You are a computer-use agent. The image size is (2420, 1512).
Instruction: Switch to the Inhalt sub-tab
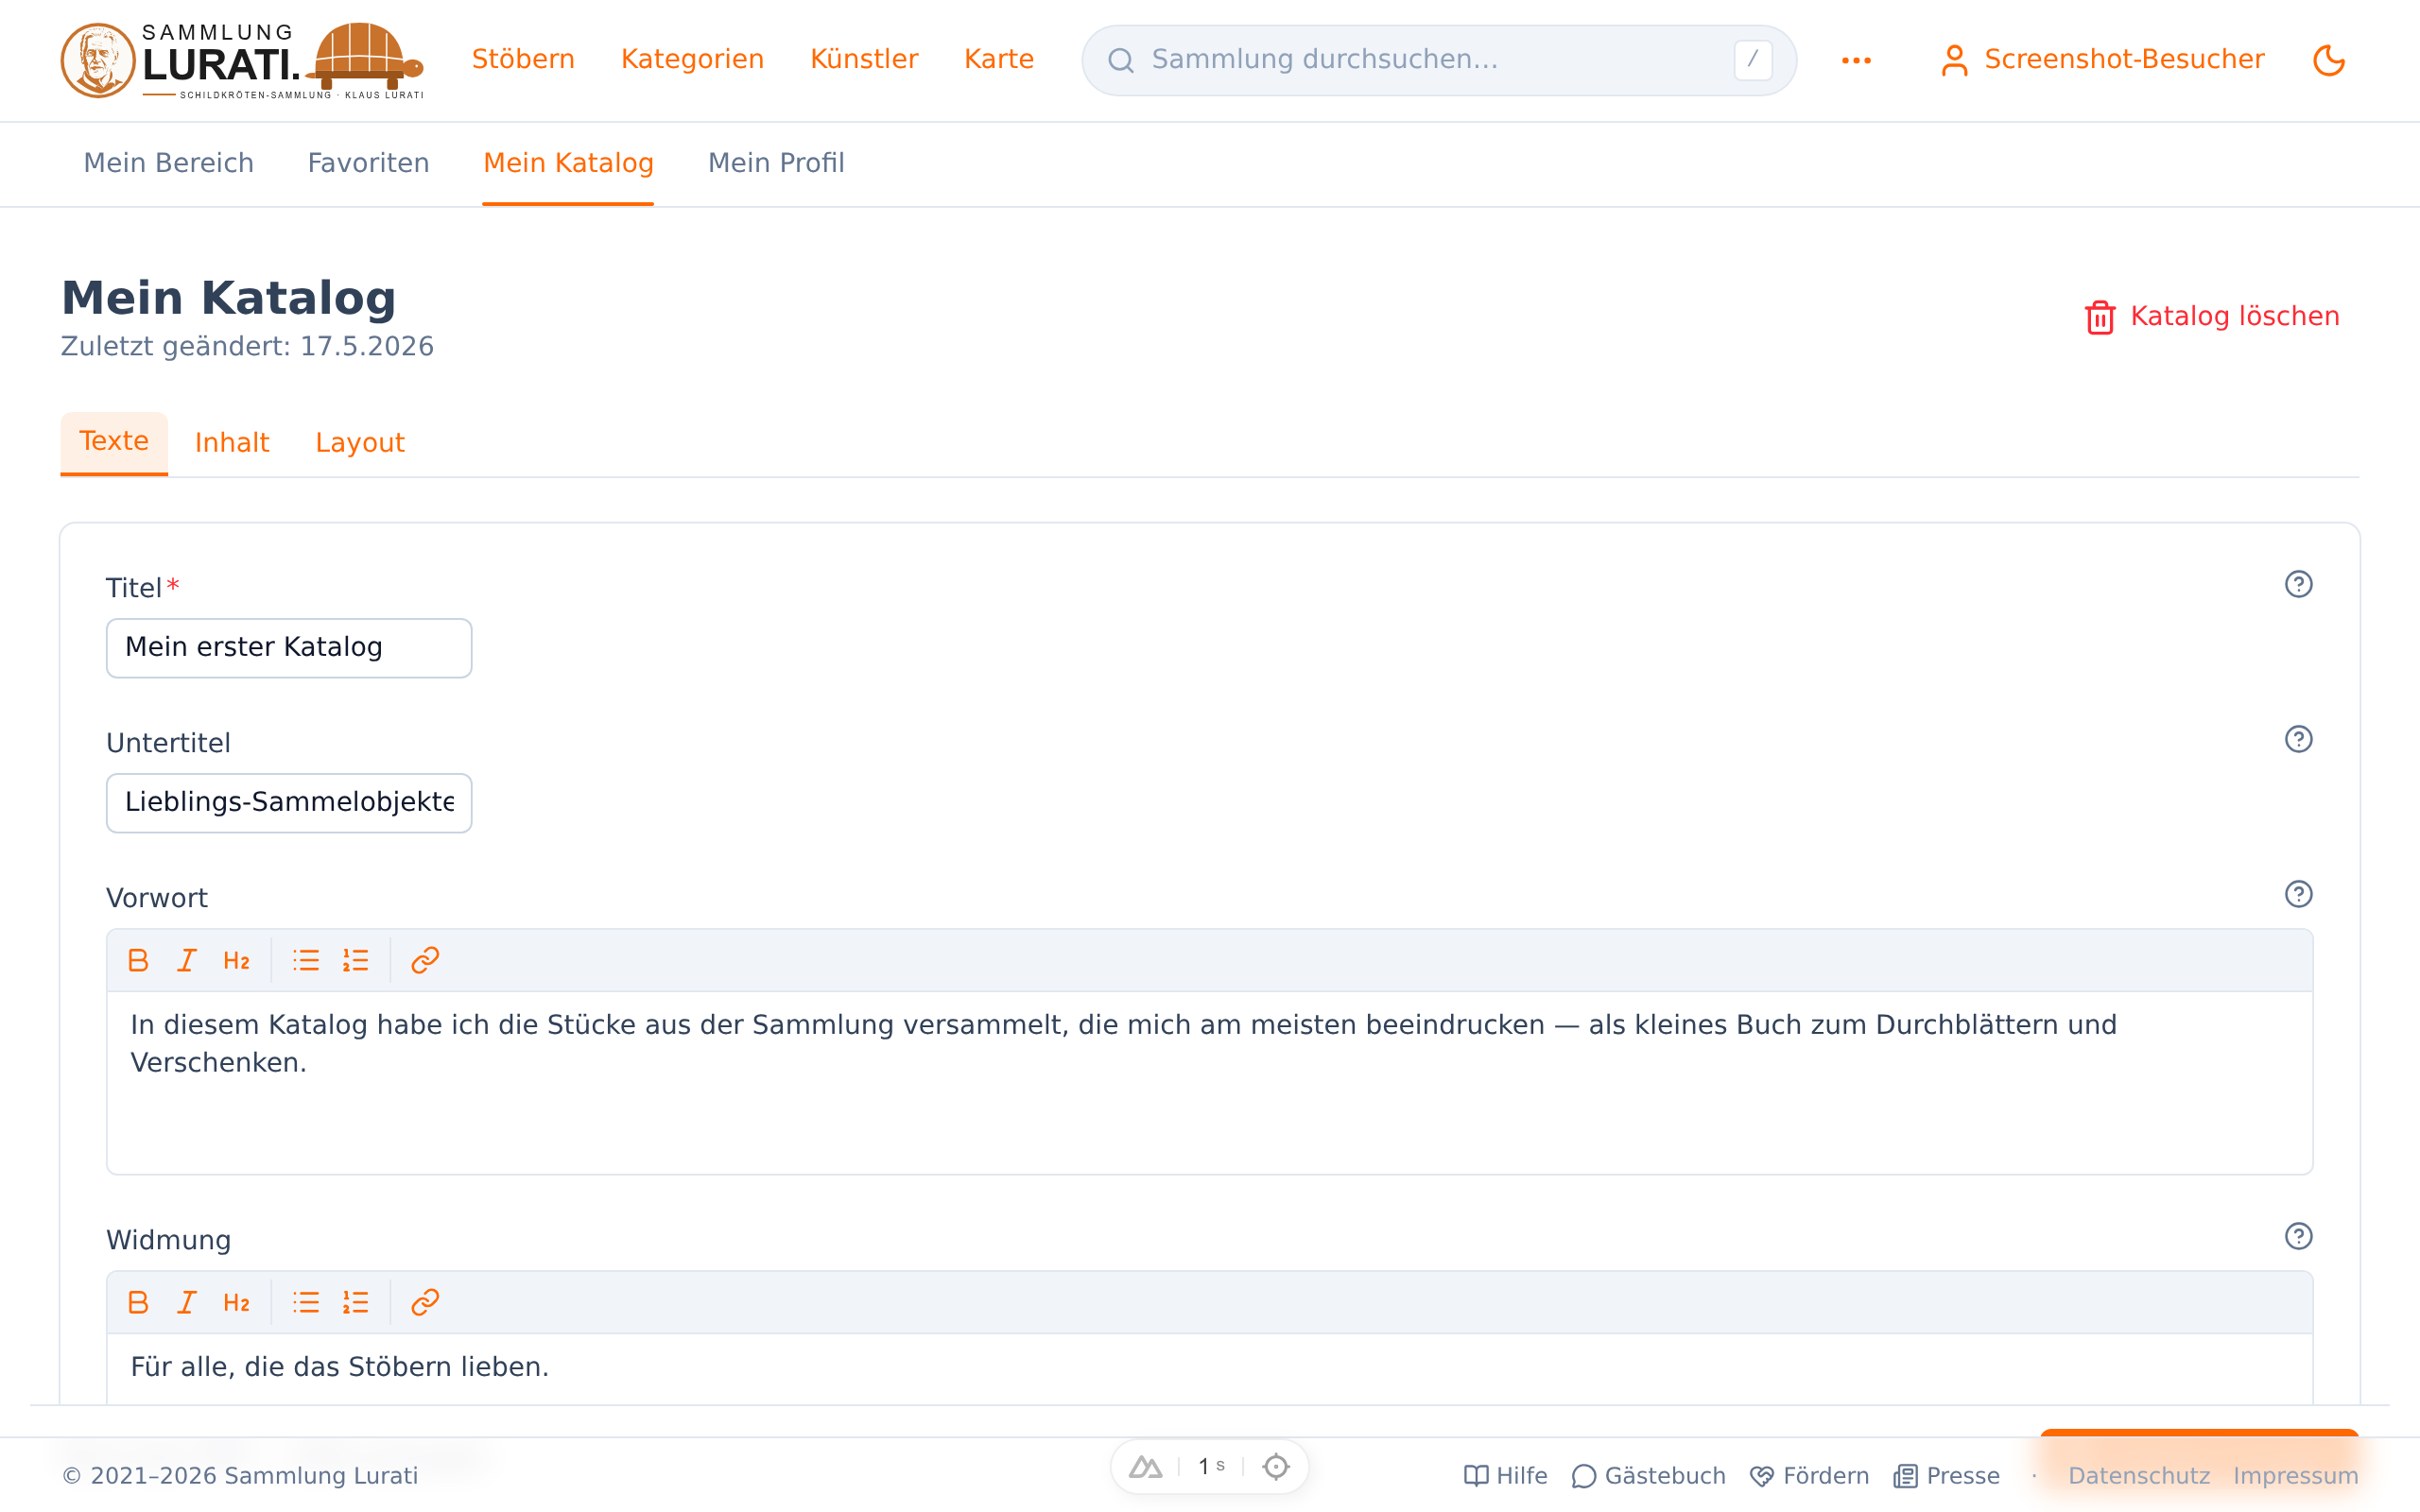tap(232, 443)
